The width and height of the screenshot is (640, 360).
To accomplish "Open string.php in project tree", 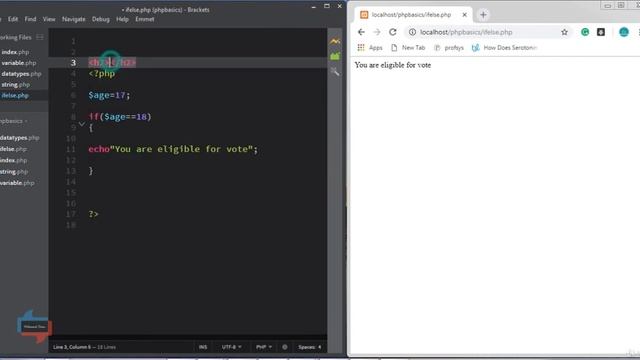I will point(14,172).
